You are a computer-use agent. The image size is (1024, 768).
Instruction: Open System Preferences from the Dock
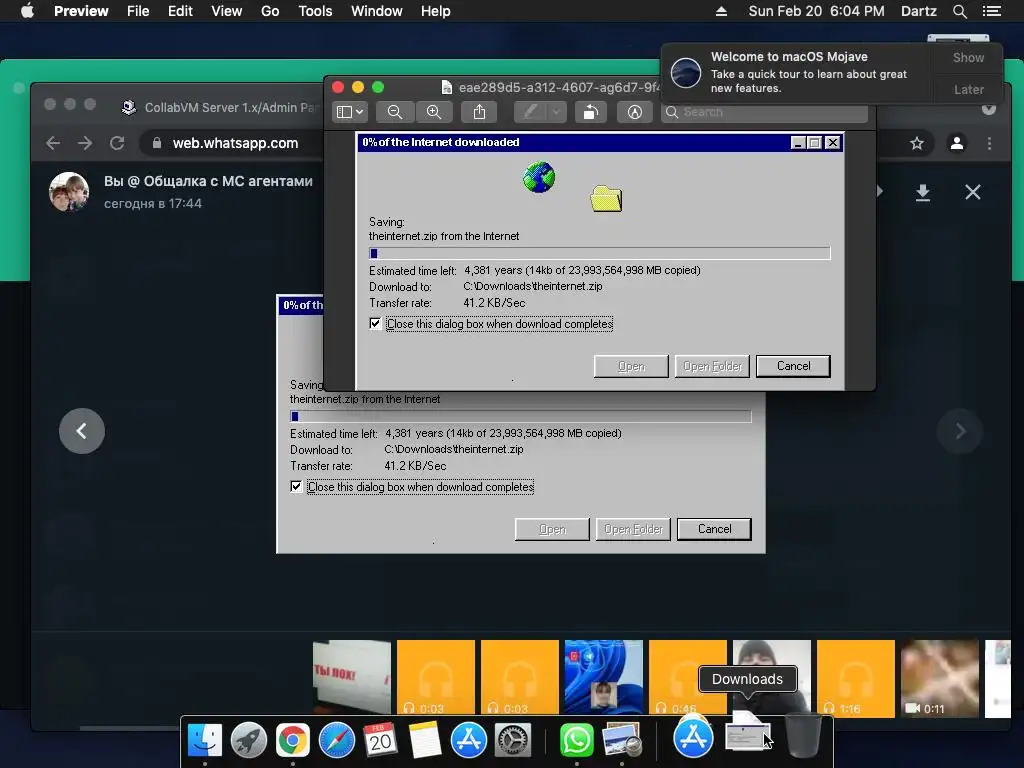[513, 740]
